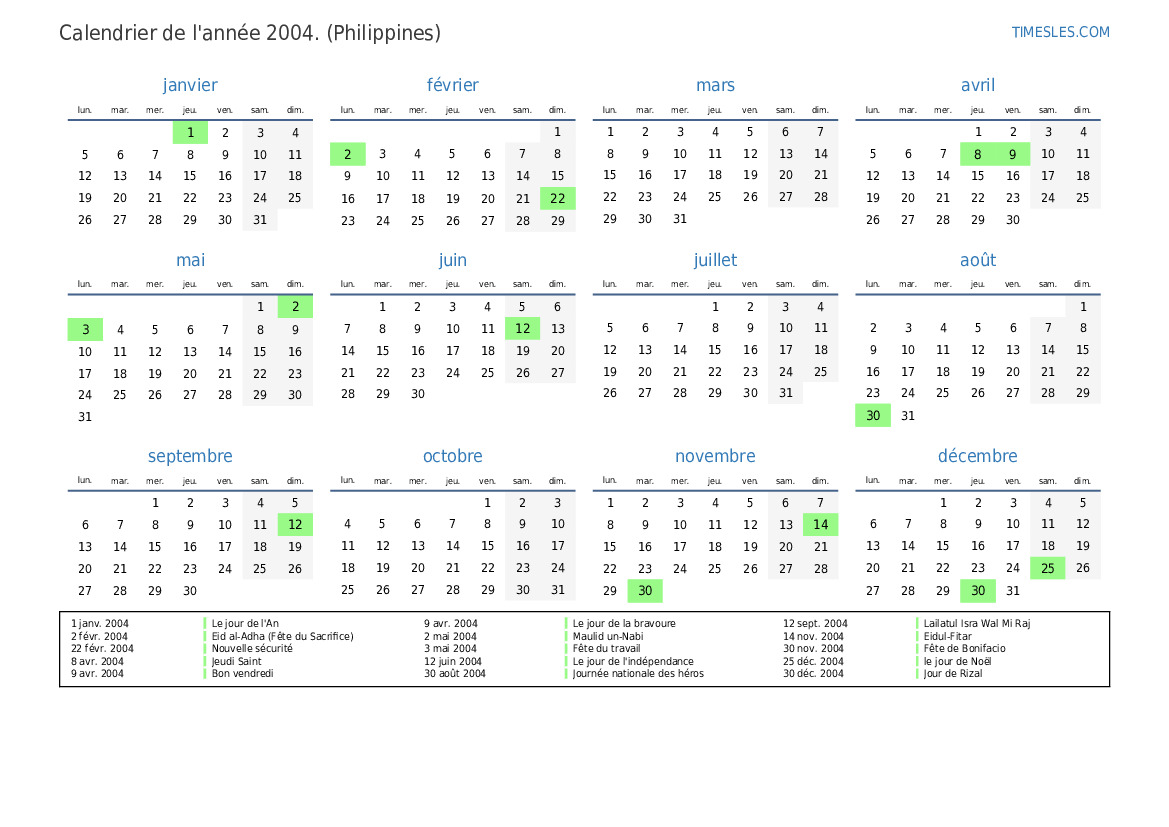
Task: Select the 'décembre' month title
Action: tap(977, 456)
